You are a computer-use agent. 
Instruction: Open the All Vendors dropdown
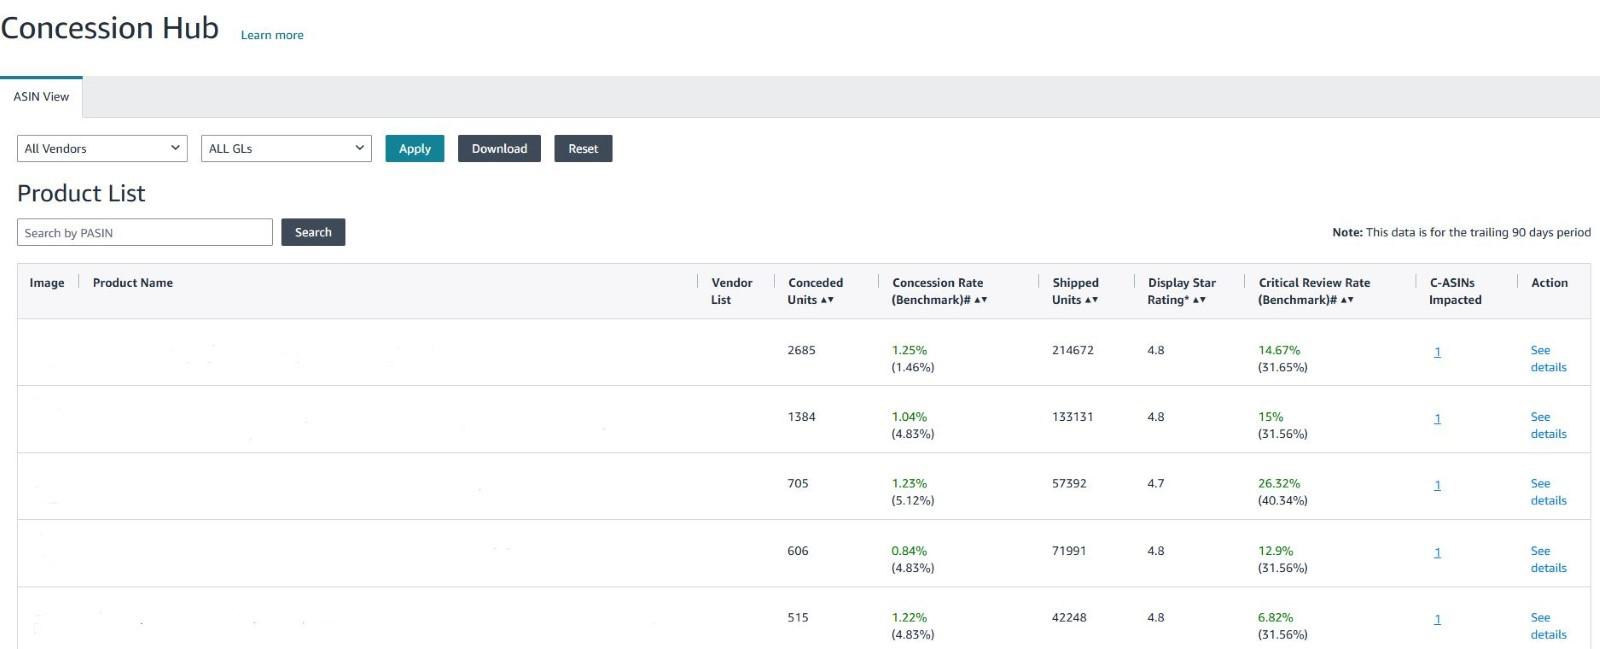[x=103, y=149]
